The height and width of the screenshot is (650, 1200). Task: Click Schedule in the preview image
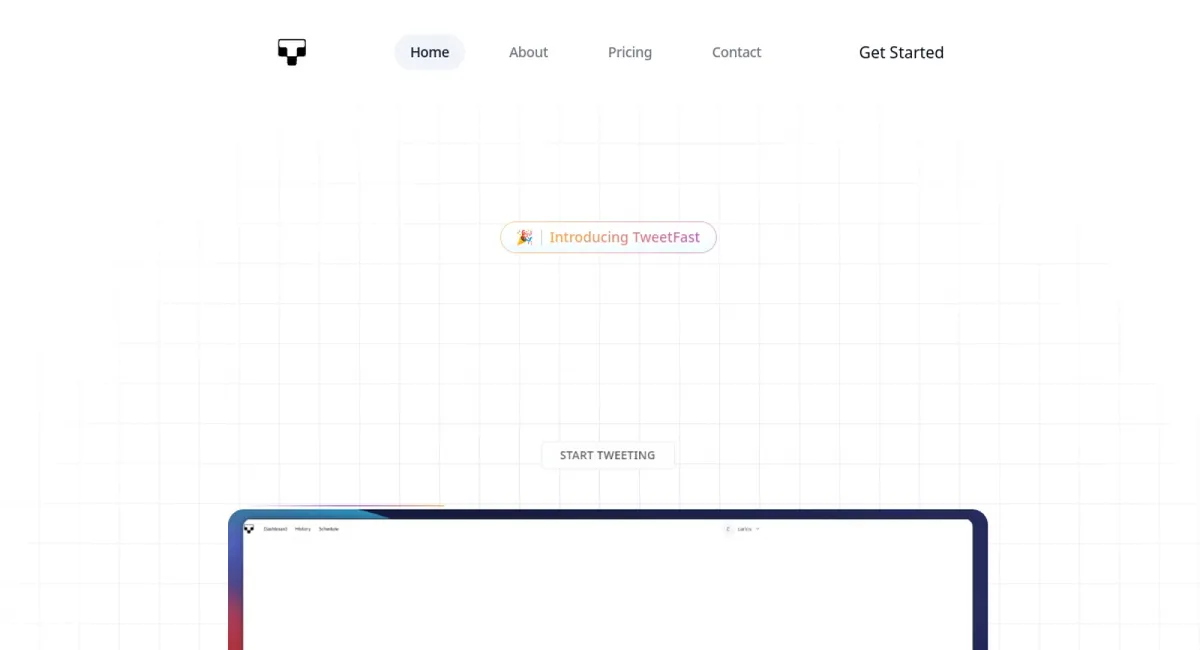329,529
